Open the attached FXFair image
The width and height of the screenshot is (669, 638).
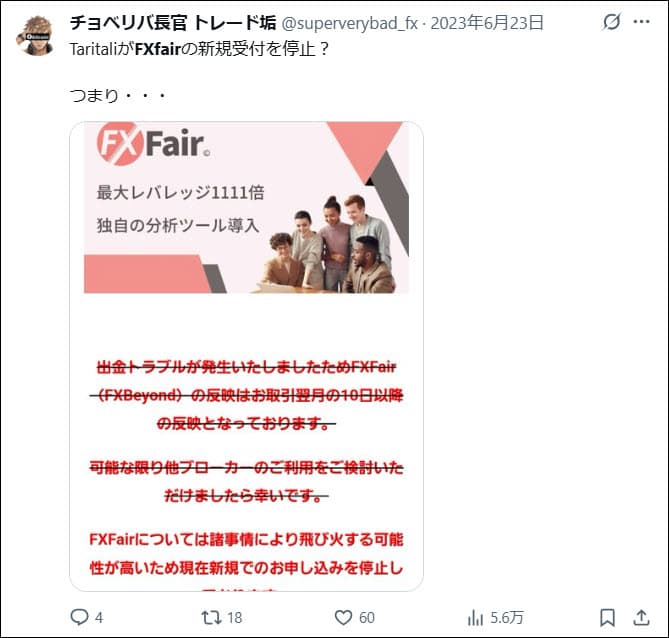coord(246,356)
